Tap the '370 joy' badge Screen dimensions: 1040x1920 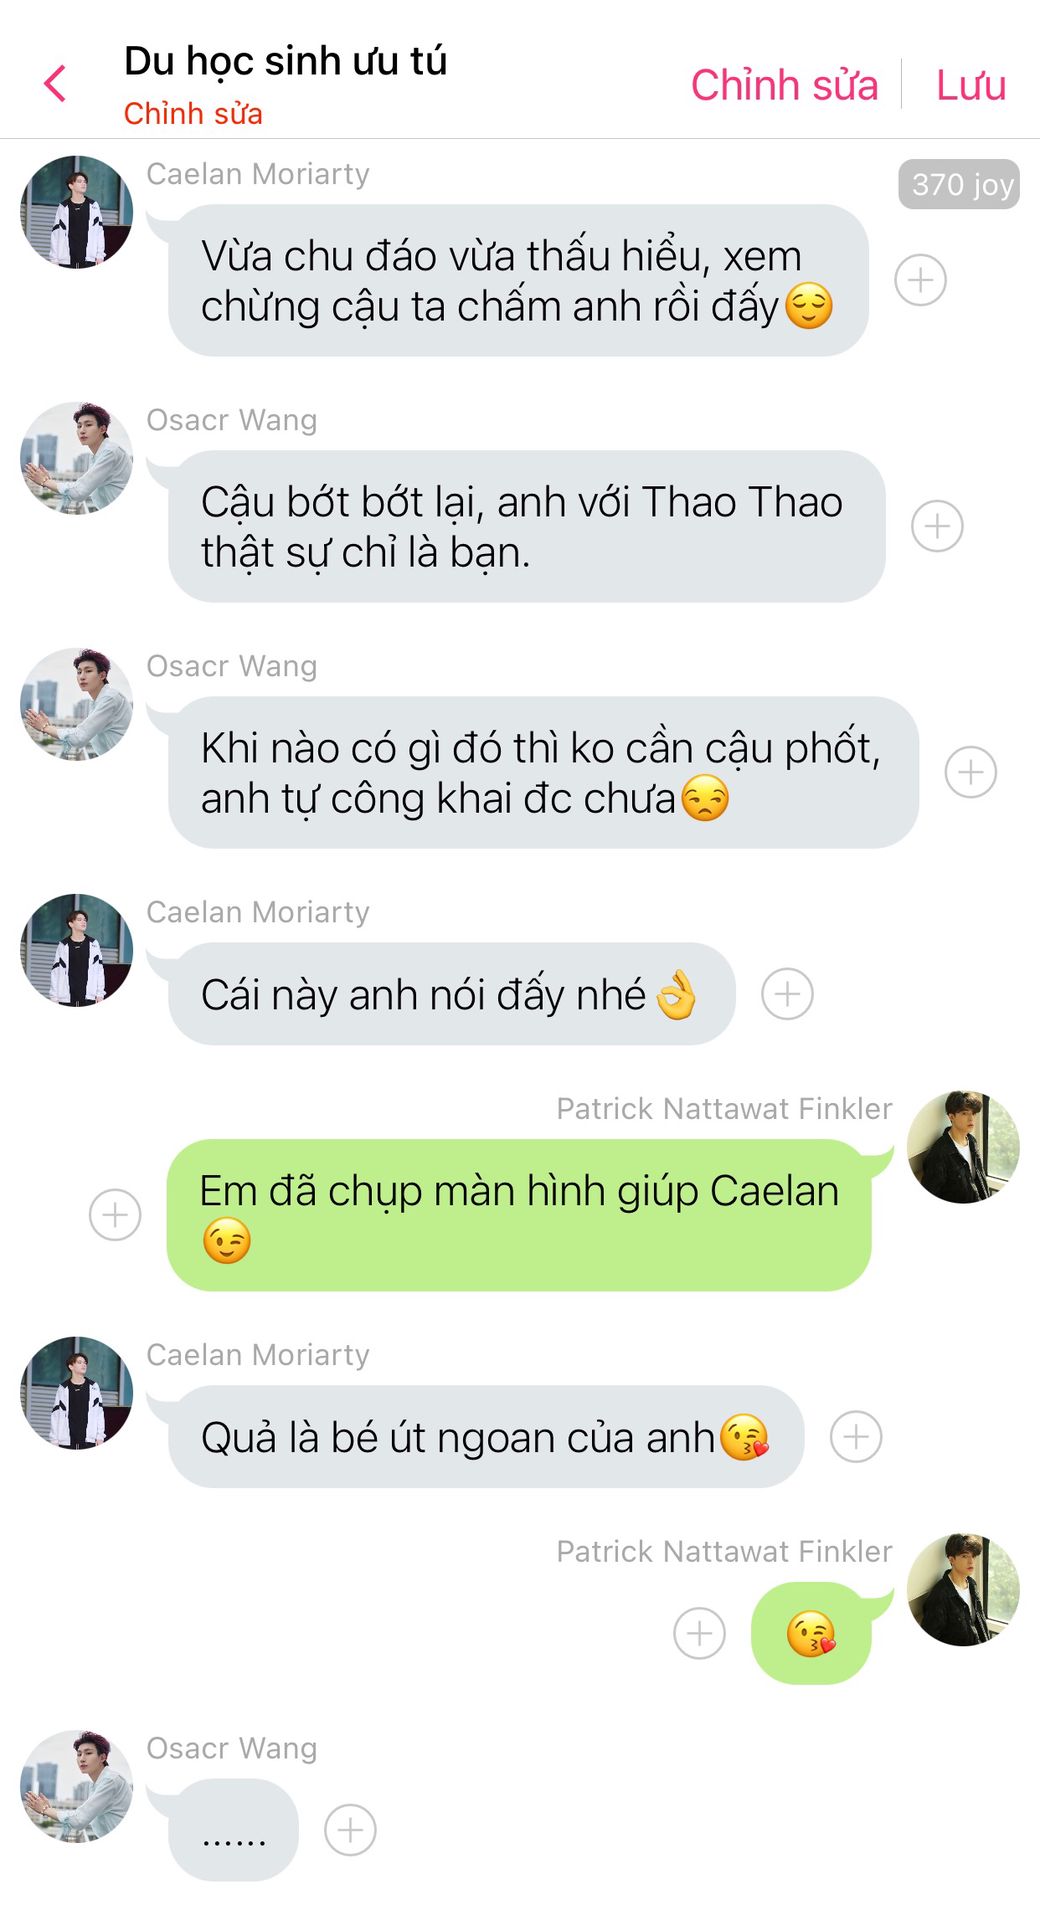(x=959, y=184)
